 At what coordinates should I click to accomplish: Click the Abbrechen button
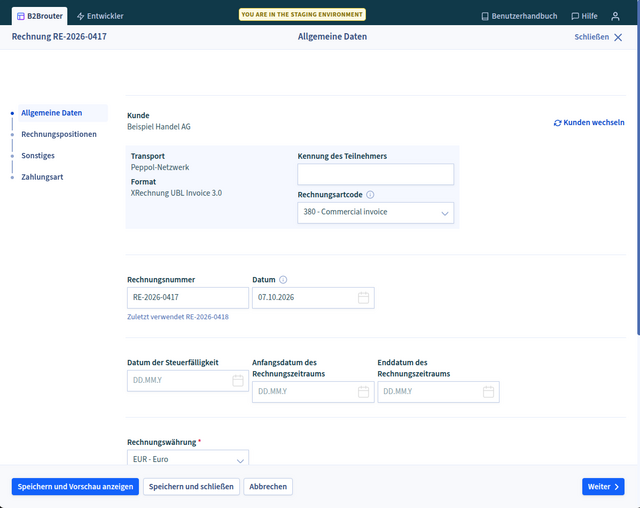[x=268, y=486]
